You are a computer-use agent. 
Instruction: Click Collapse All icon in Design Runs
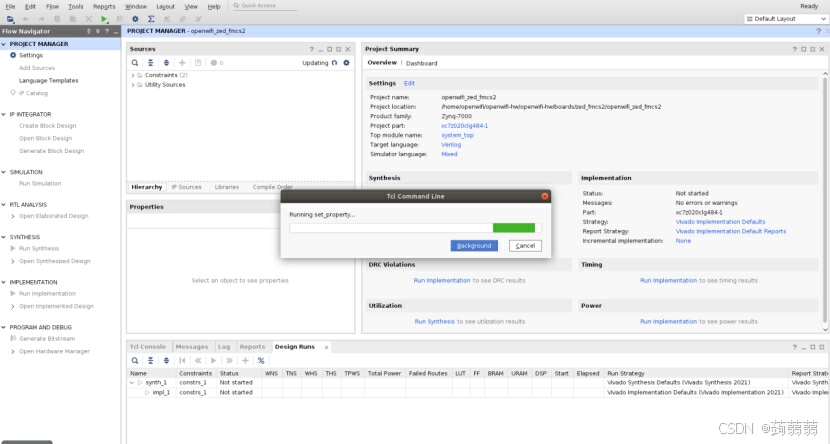click(x=150, y=360)
